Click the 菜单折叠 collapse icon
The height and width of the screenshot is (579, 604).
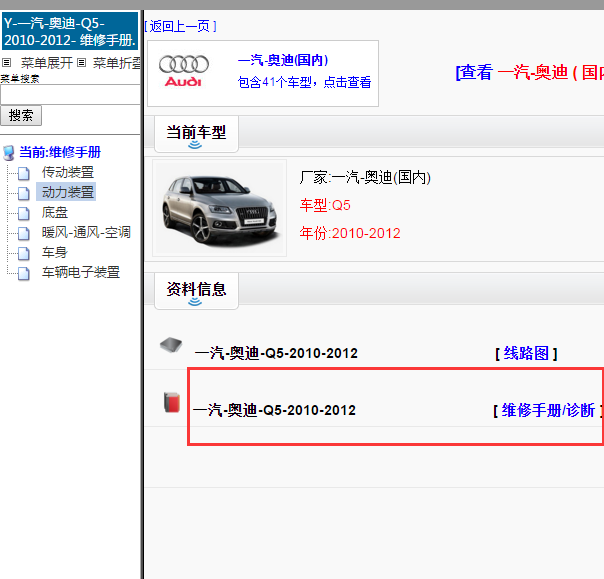81,62
